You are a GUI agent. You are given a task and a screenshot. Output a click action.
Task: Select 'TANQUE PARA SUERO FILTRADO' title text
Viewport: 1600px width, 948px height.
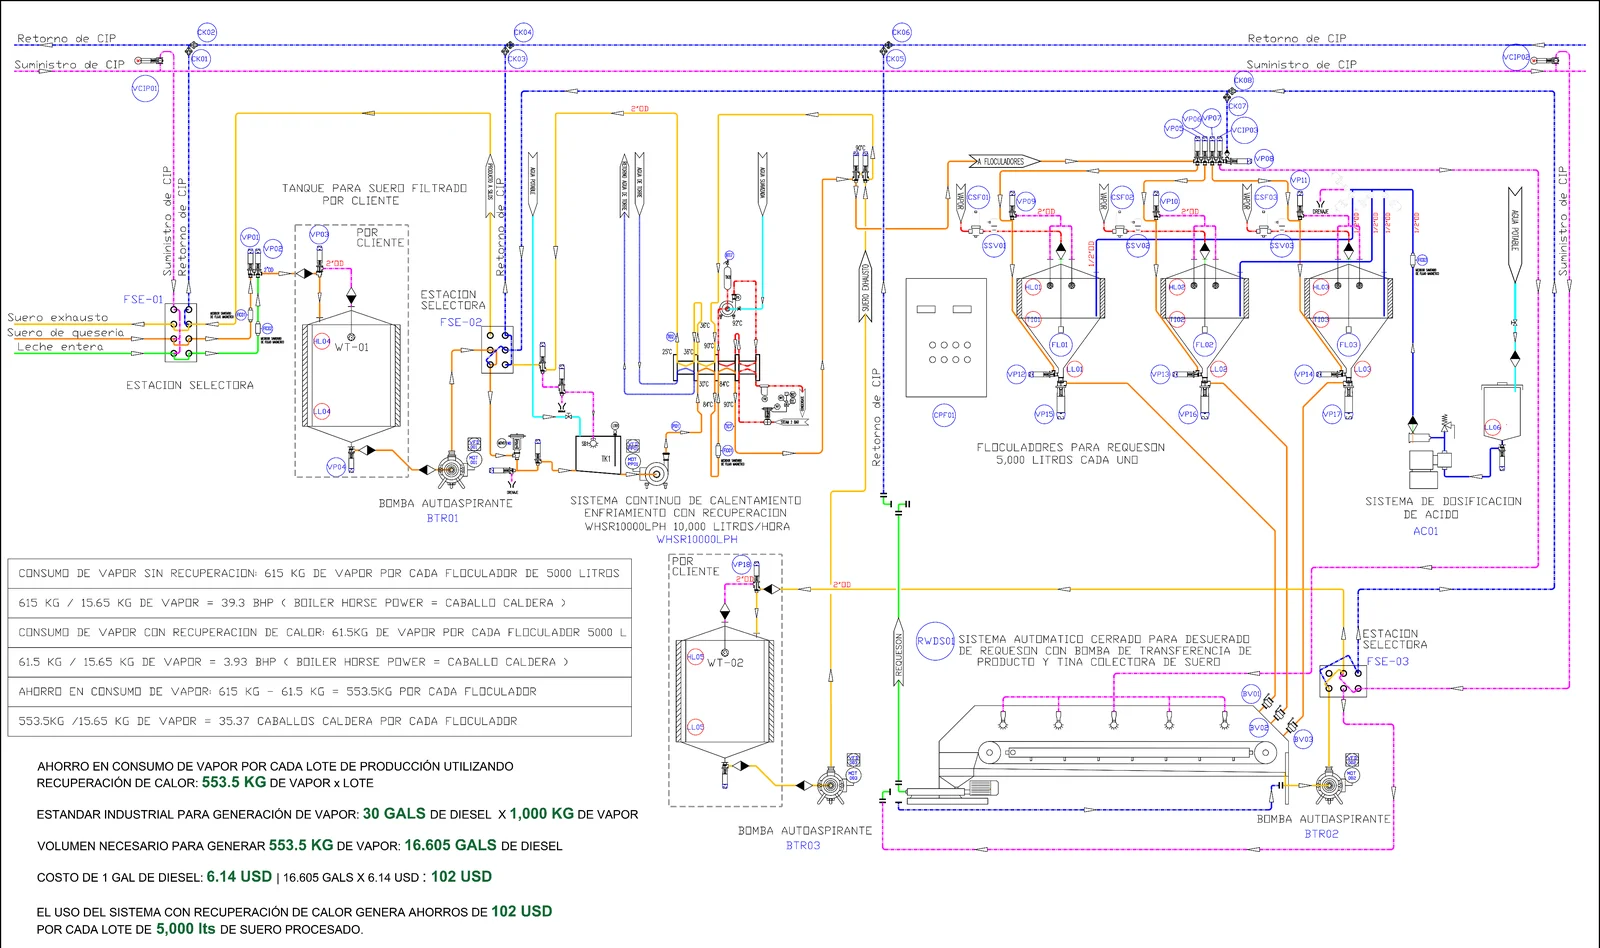[x=374, y=188]
